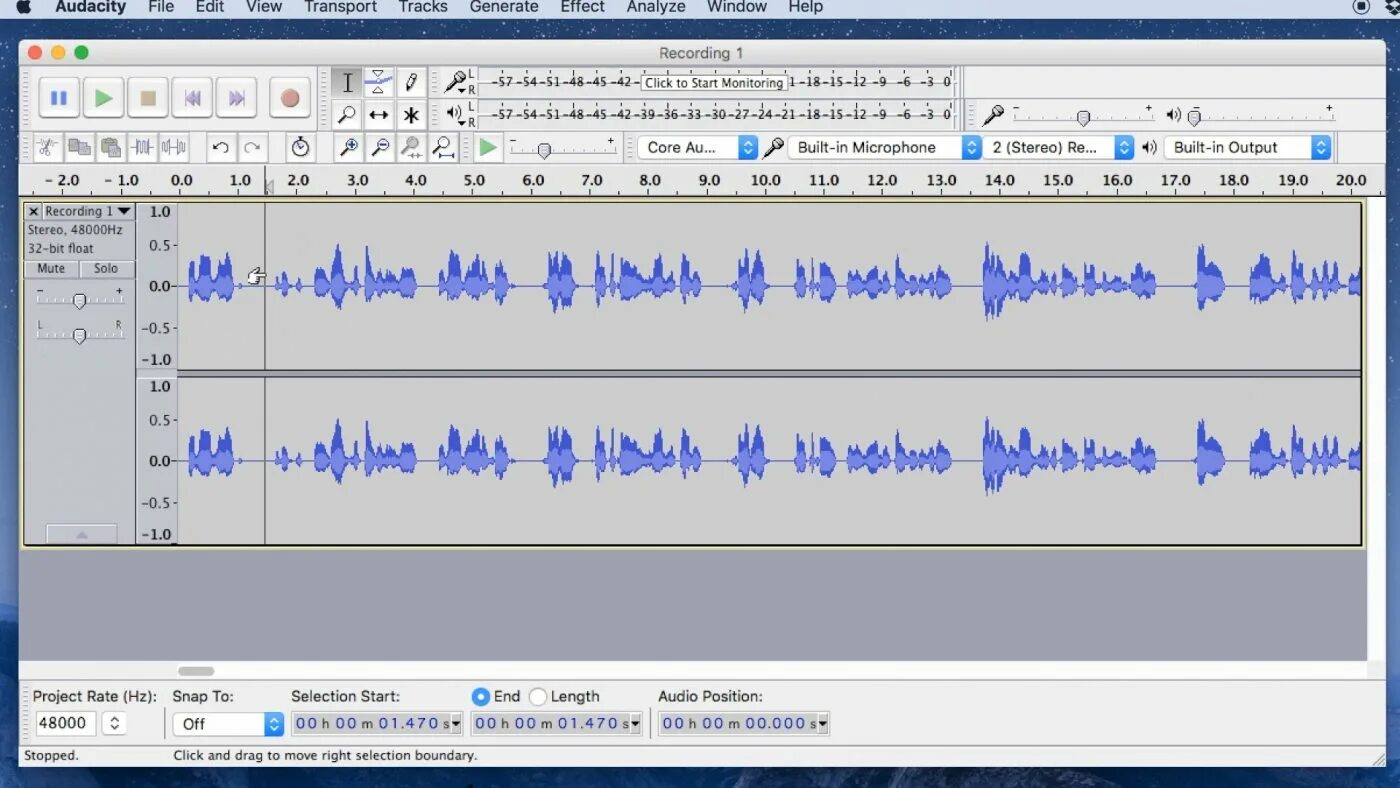Adjust the track gain slider
This screenshot has height=788, width=1400.
click(x=79, y=300)
